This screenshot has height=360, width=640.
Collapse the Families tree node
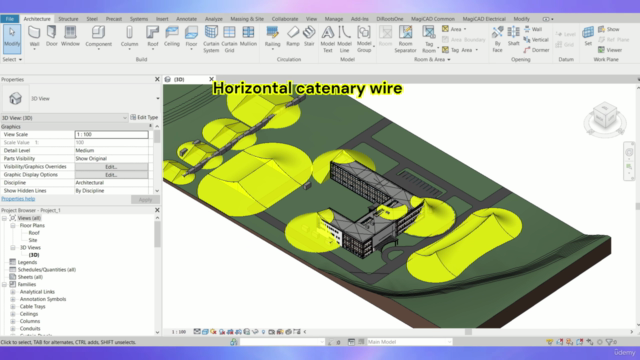[x=4, y=284]
